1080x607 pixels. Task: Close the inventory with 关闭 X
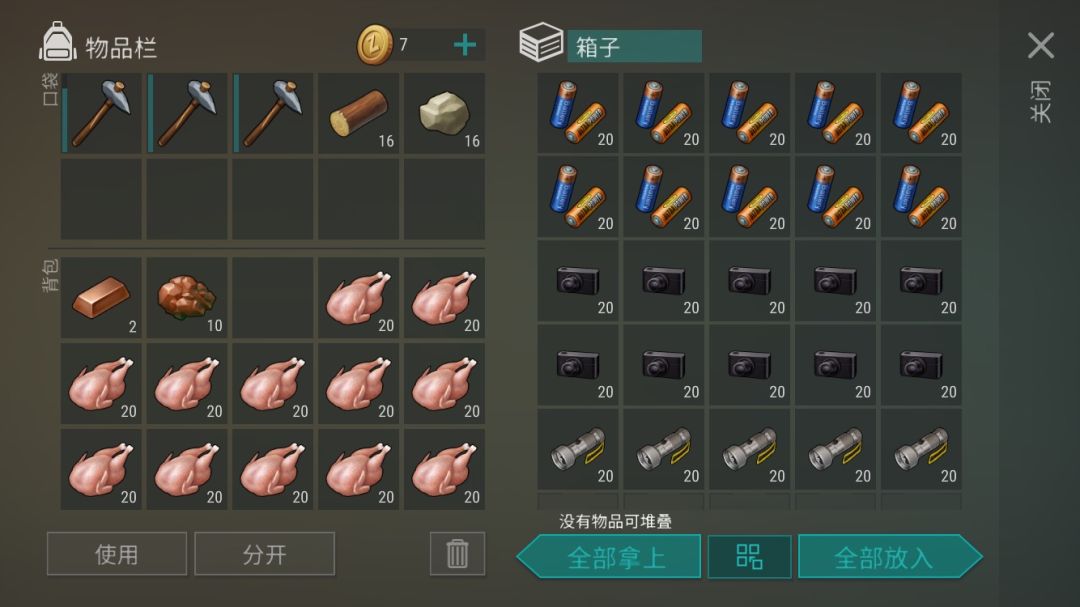(1041, 45)
